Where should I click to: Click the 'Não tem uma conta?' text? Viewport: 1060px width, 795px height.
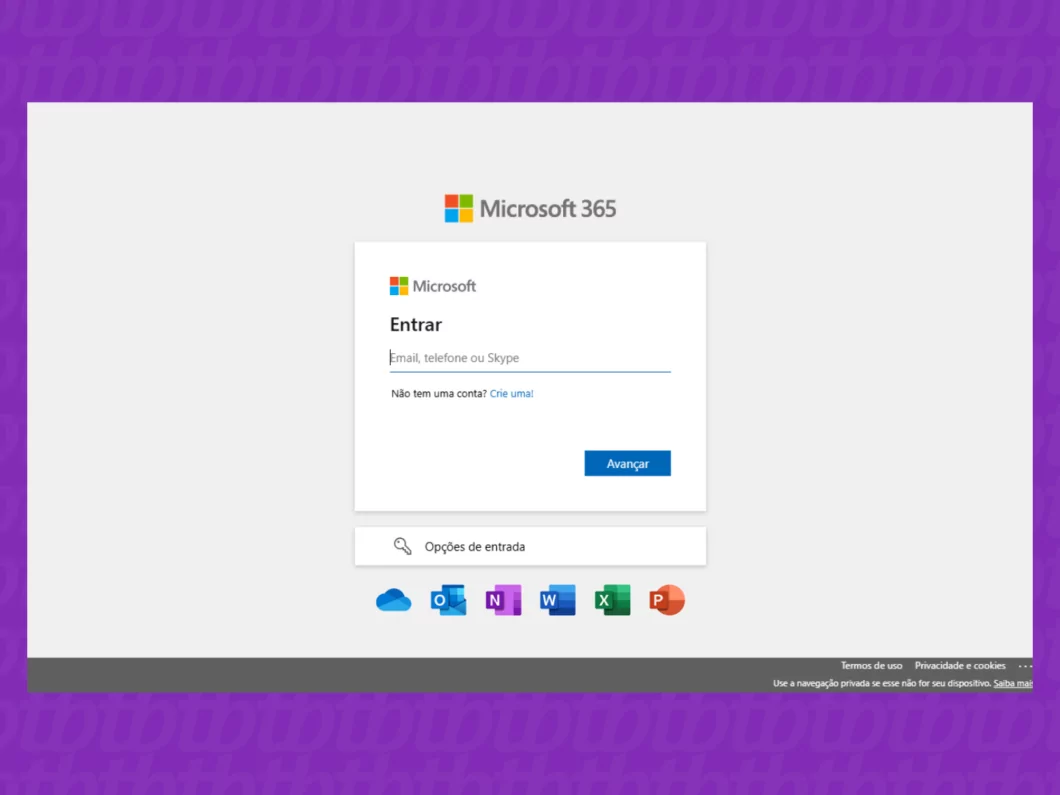[x=439, y=393]
